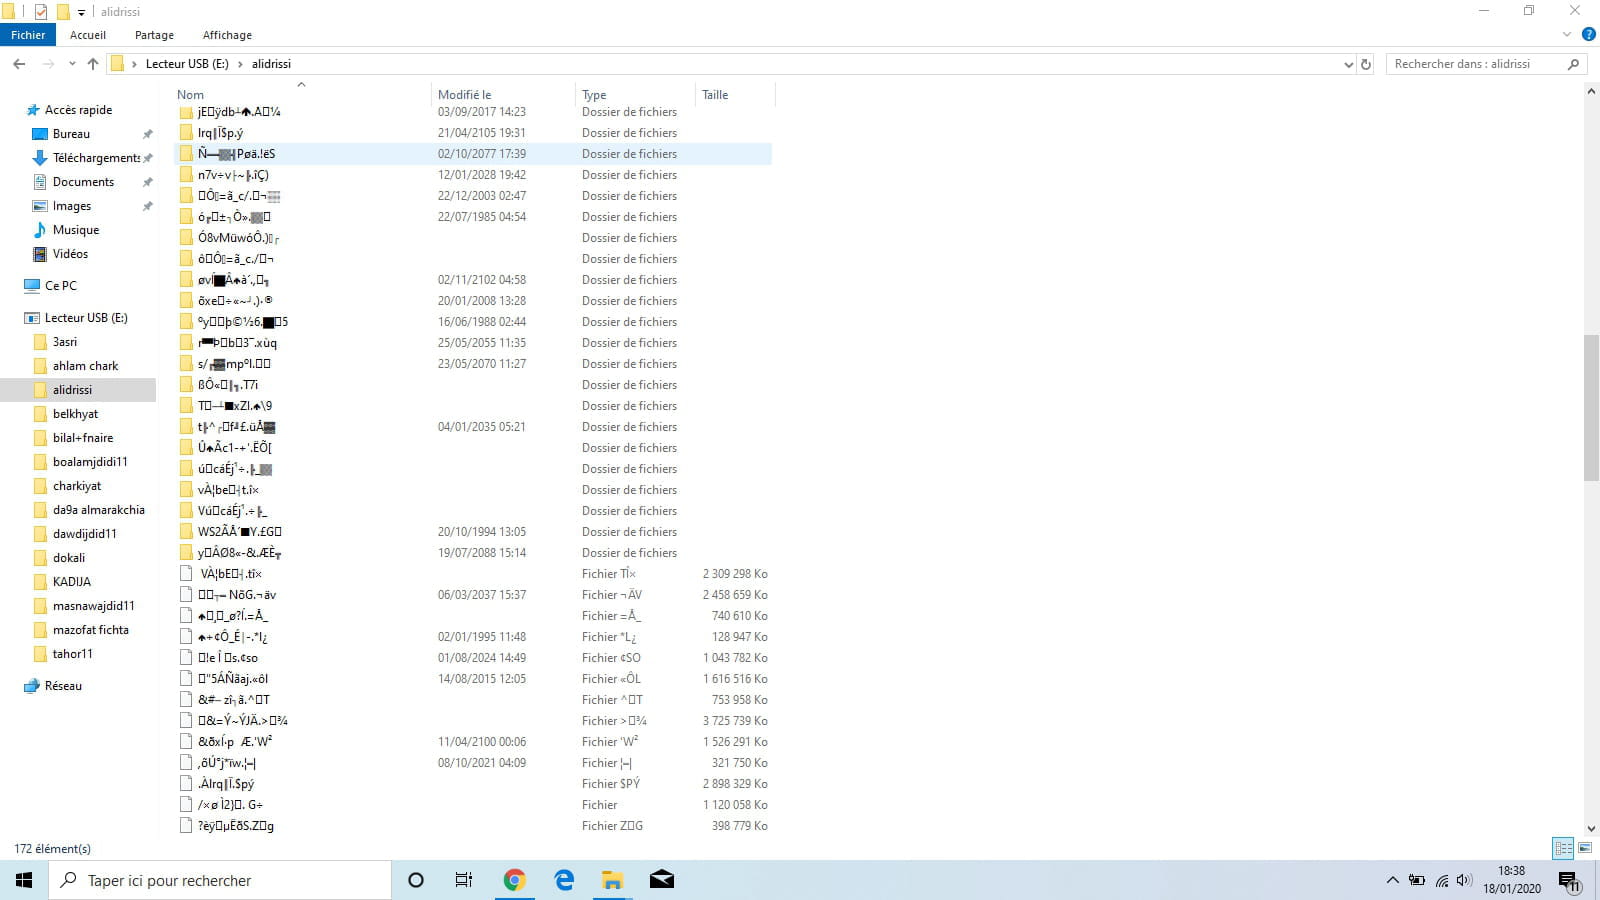Sort by the Modifié le column
1600x900 pixels.
465,95
